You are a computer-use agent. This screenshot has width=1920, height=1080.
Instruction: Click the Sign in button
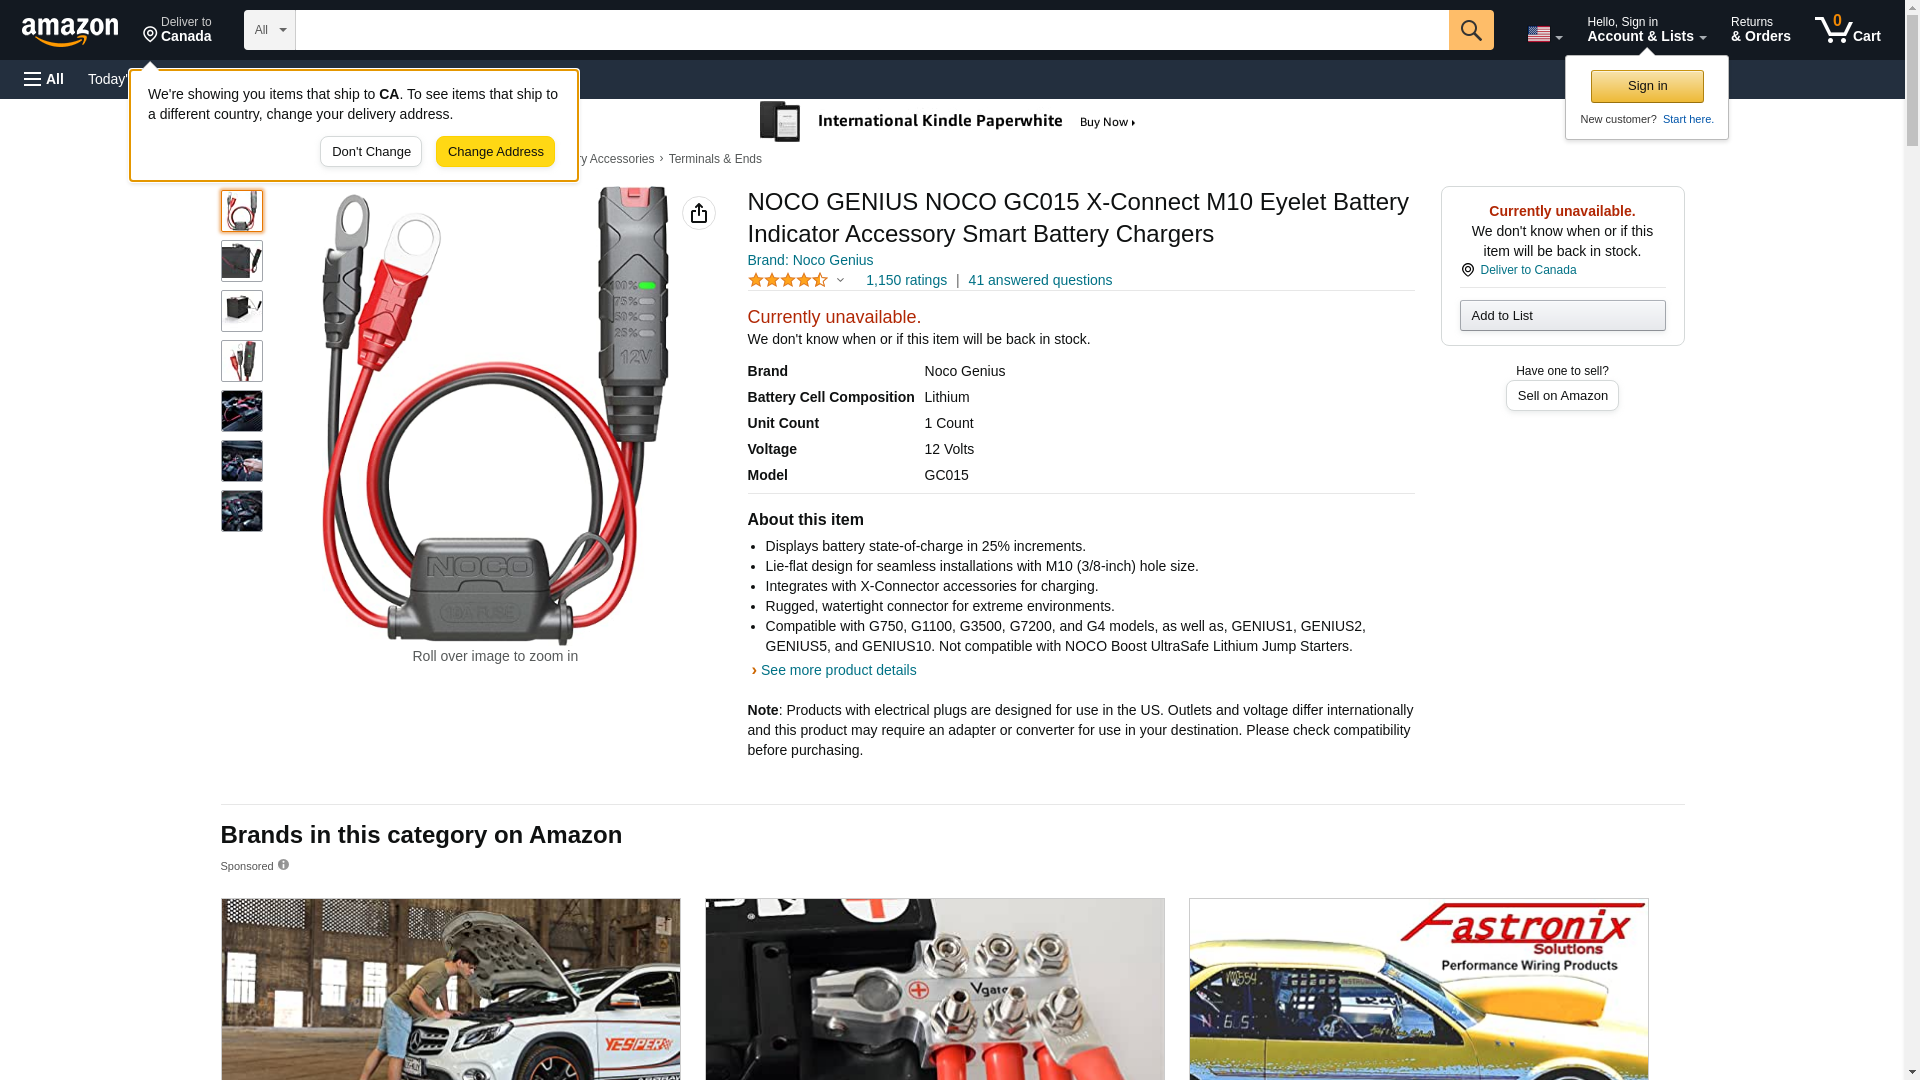(x=1646, y=86)
